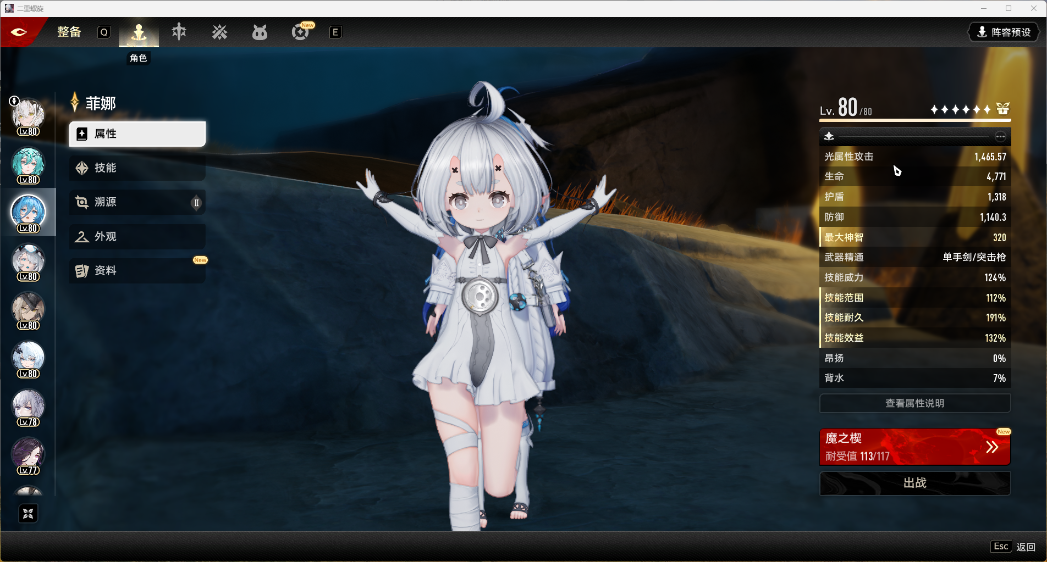This screenshot has width=1047, height=562.
Task: Click the gift icon beside the stars
Action: coord(1002,109)
